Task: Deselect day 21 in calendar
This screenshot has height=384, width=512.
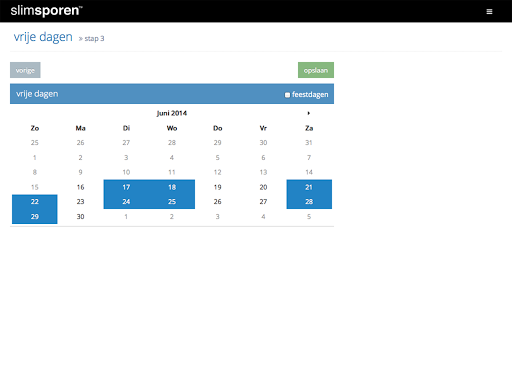Action: click(x=309, y=187)
